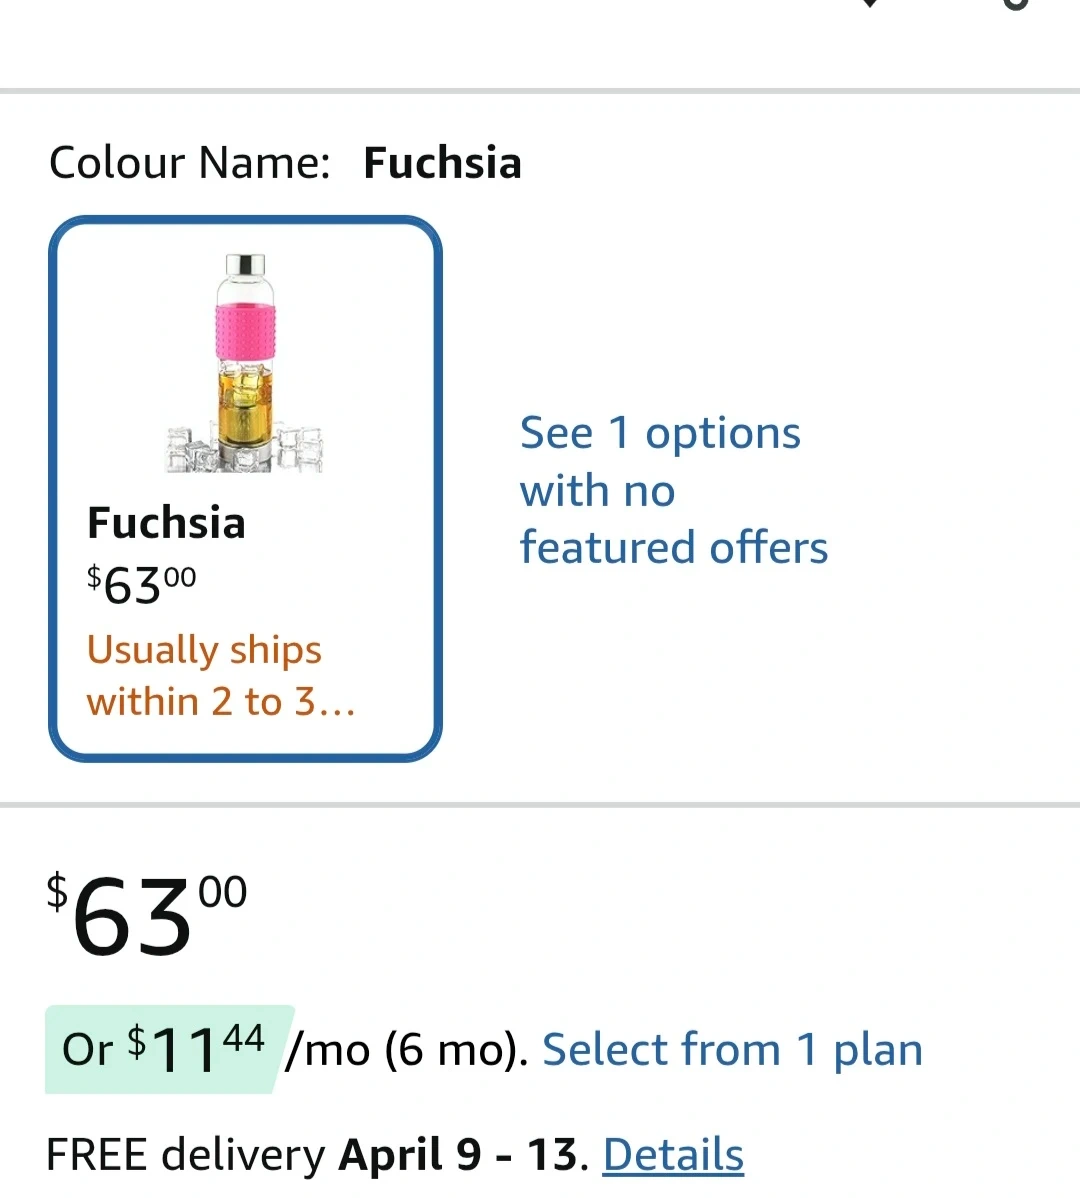This screenshot has width=1080, height=1198.
Task: Tap the 'Colour Name:' label
Action: pos(189,162)
